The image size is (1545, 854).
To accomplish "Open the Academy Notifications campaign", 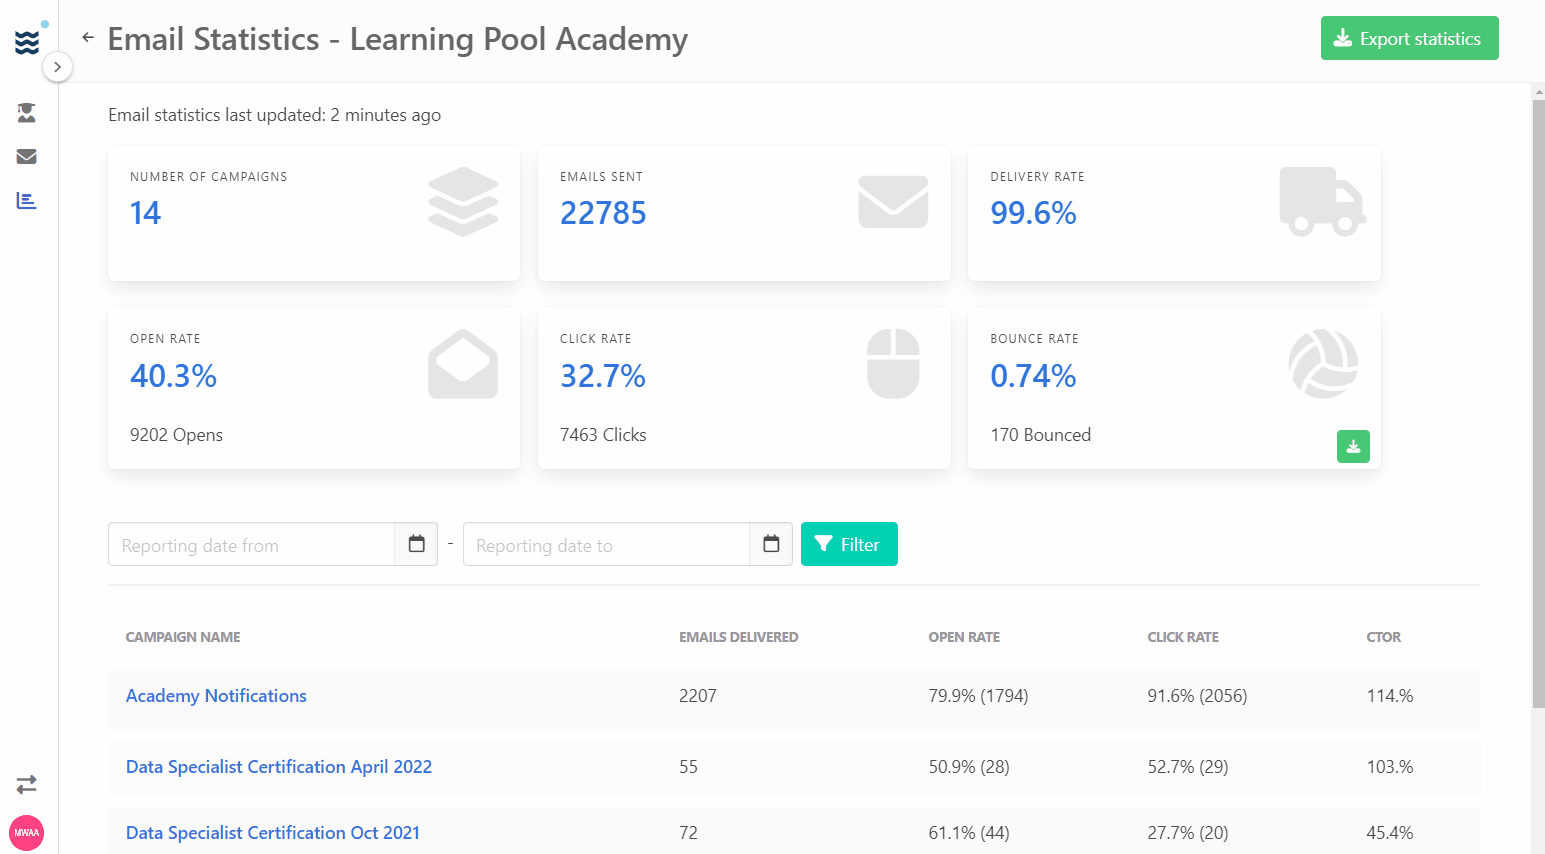I will coord(216,696).
